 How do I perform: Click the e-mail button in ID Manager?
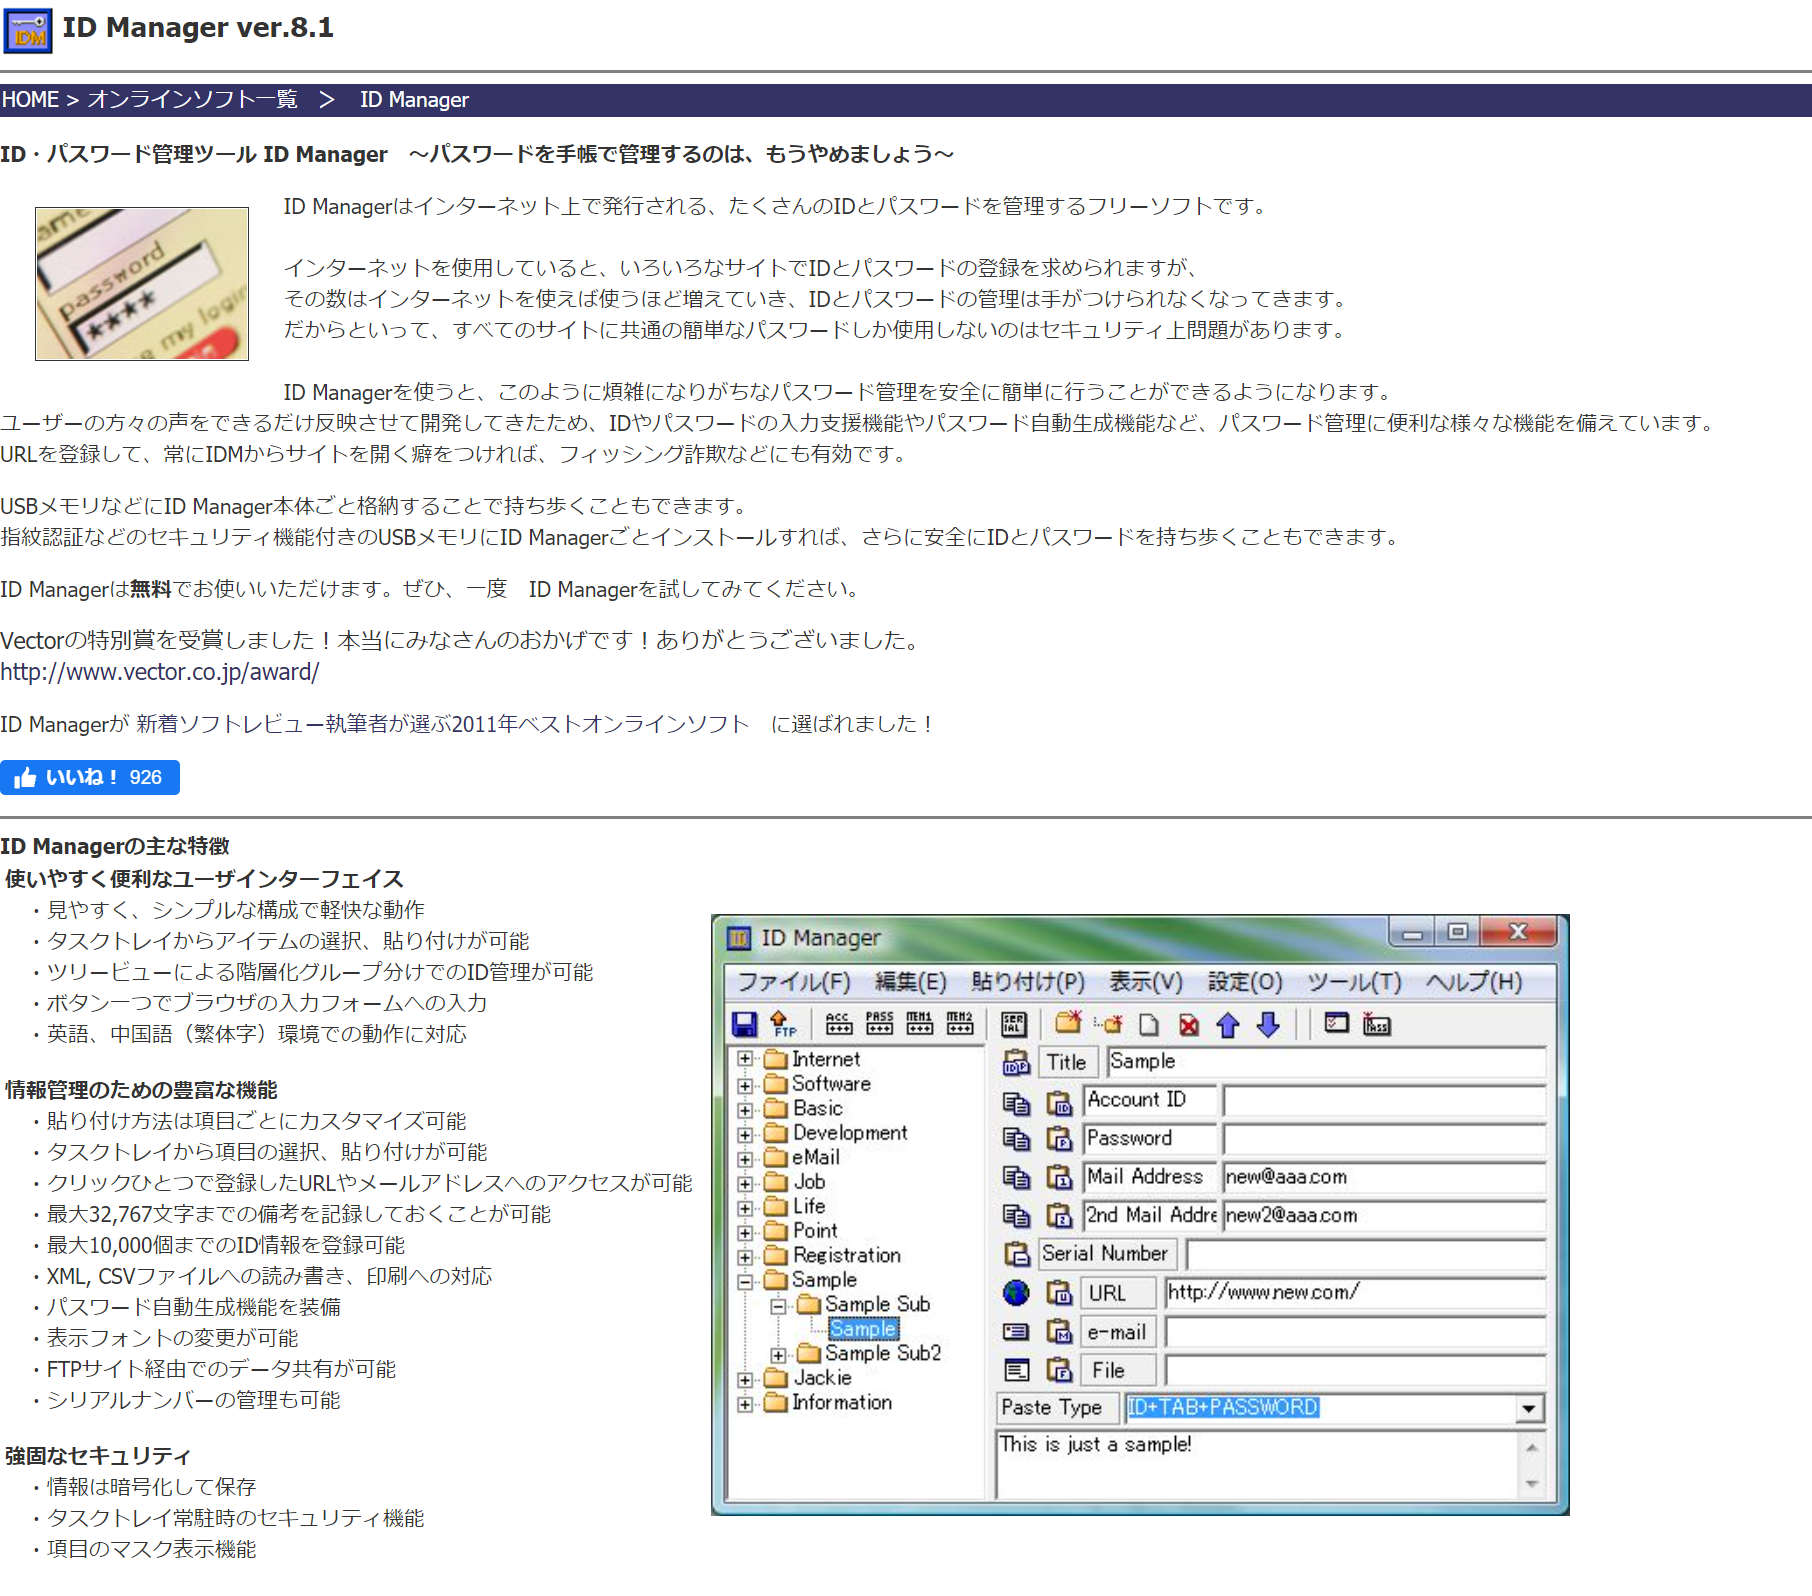coord(1119,1332)
